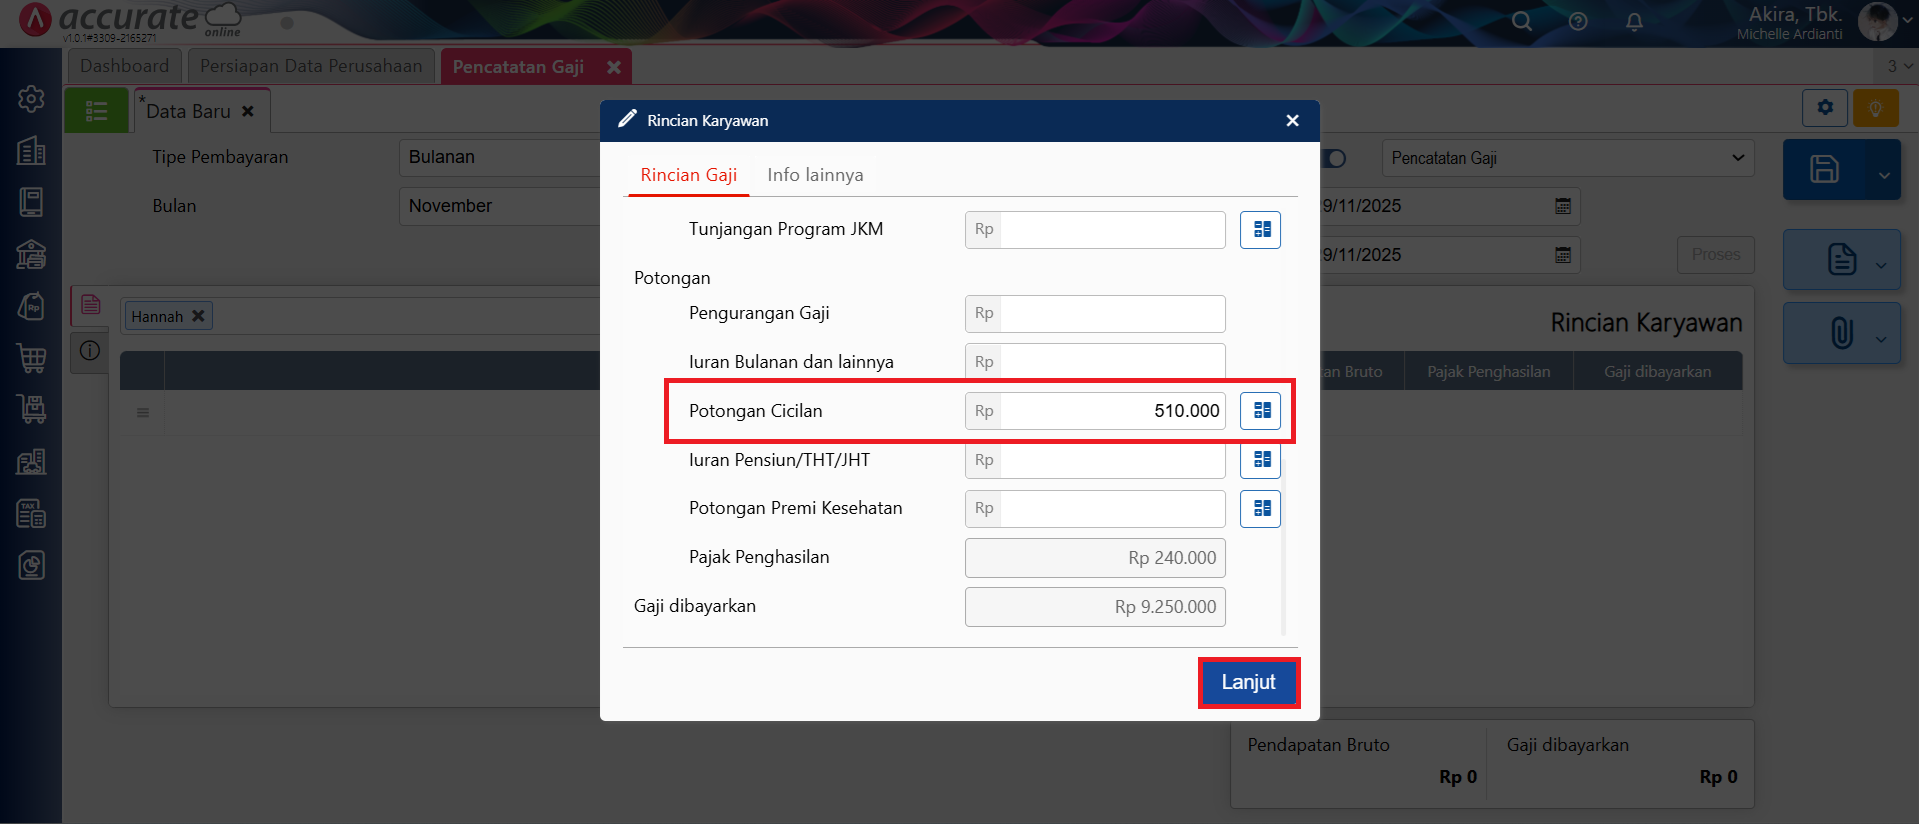The image size is (1919, 824).
Task: Open the Pencatatan Gaji dropdown
Action: (1567, 158)
